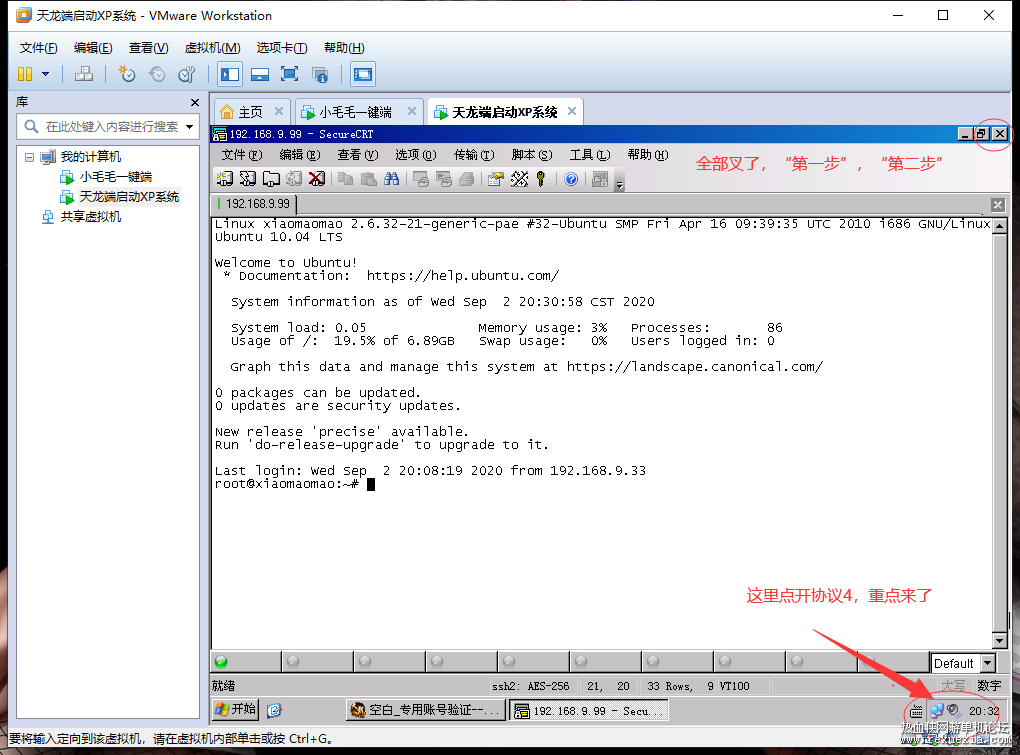Click terminal scrollbar up arrow

click(x=1000, y=226)
